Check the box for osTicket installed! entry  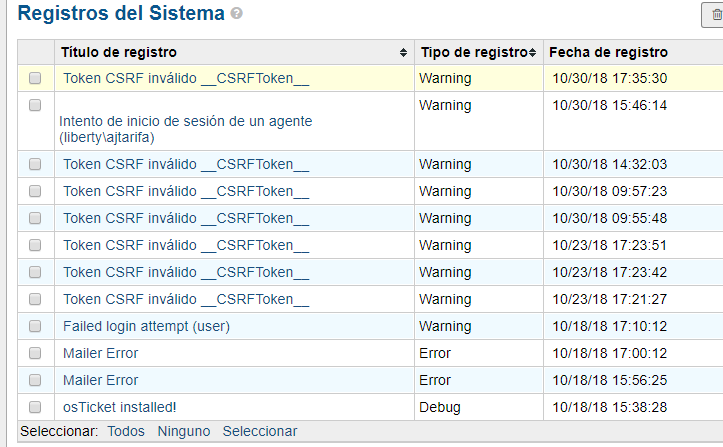pos(35,407)
